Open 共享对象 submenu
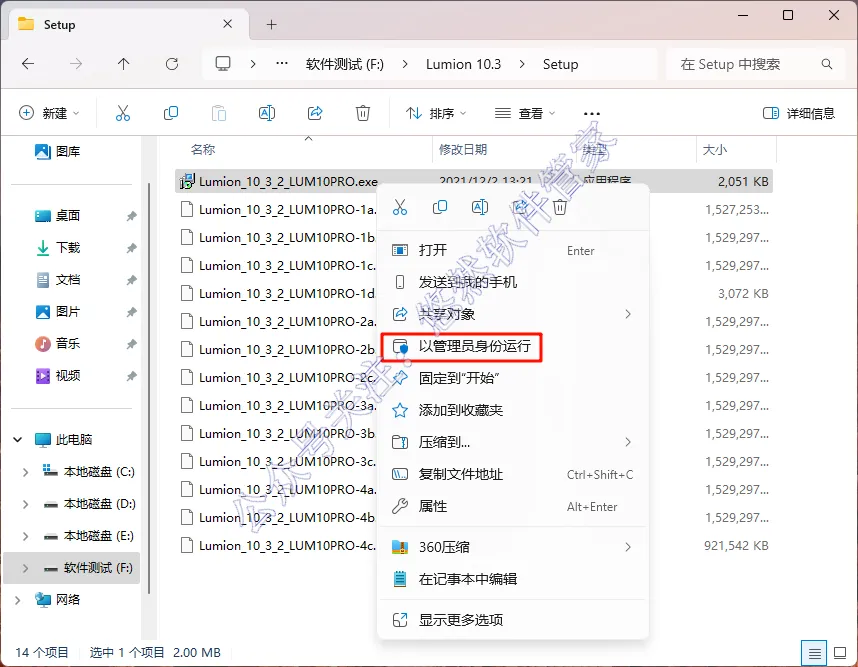This screenshot has width=858, height=667. coord(513,314)
